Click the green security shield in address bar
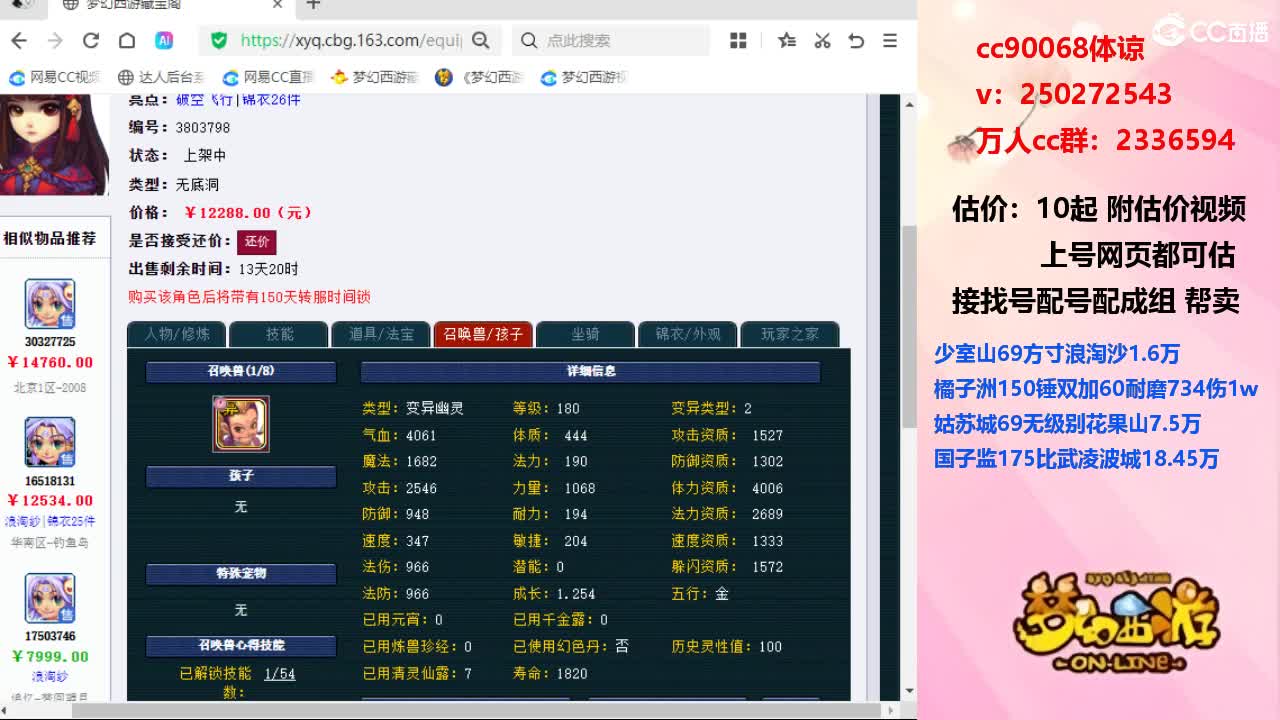The image size is (1280, 720). 218,41
